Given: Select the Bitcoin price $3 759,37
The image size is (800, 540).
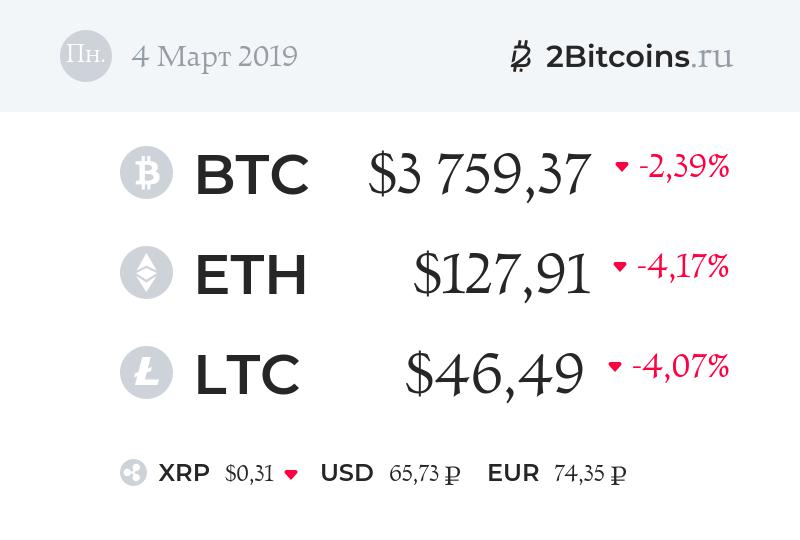Looking at the screenshot, I should click(479, 175).
